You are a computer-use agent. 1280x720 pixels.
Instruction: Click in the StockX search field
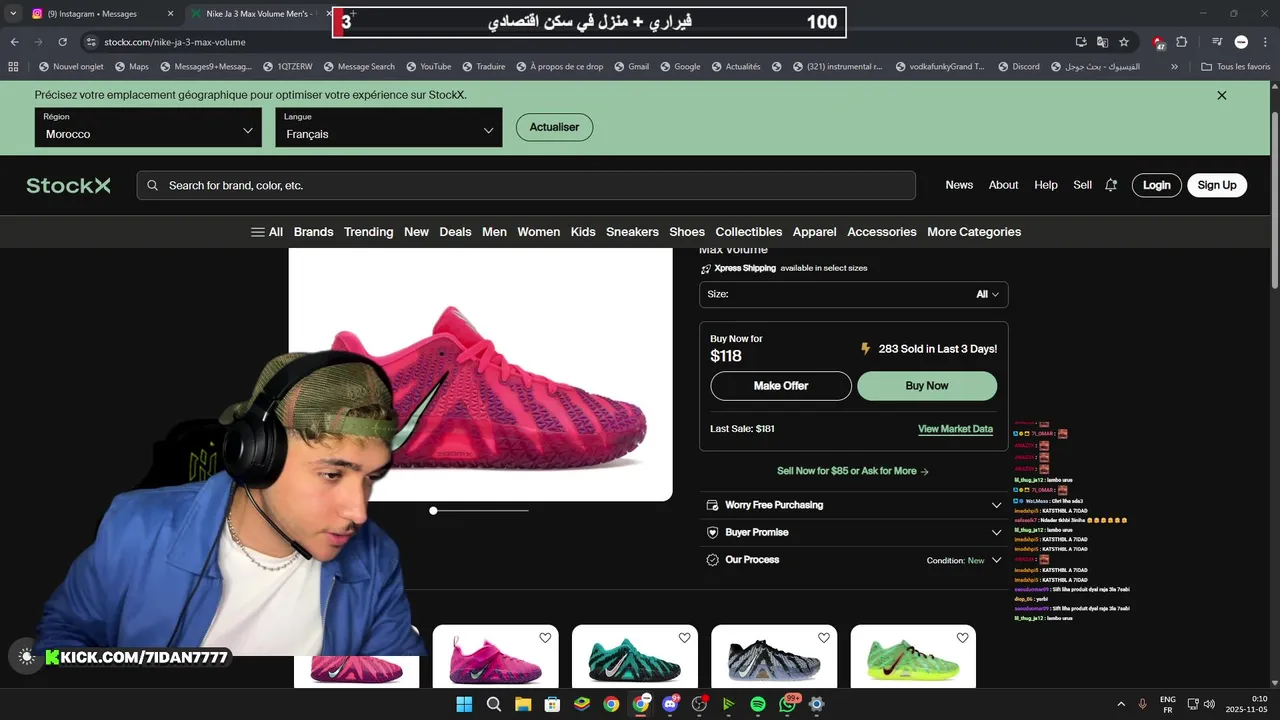[526, 185]
